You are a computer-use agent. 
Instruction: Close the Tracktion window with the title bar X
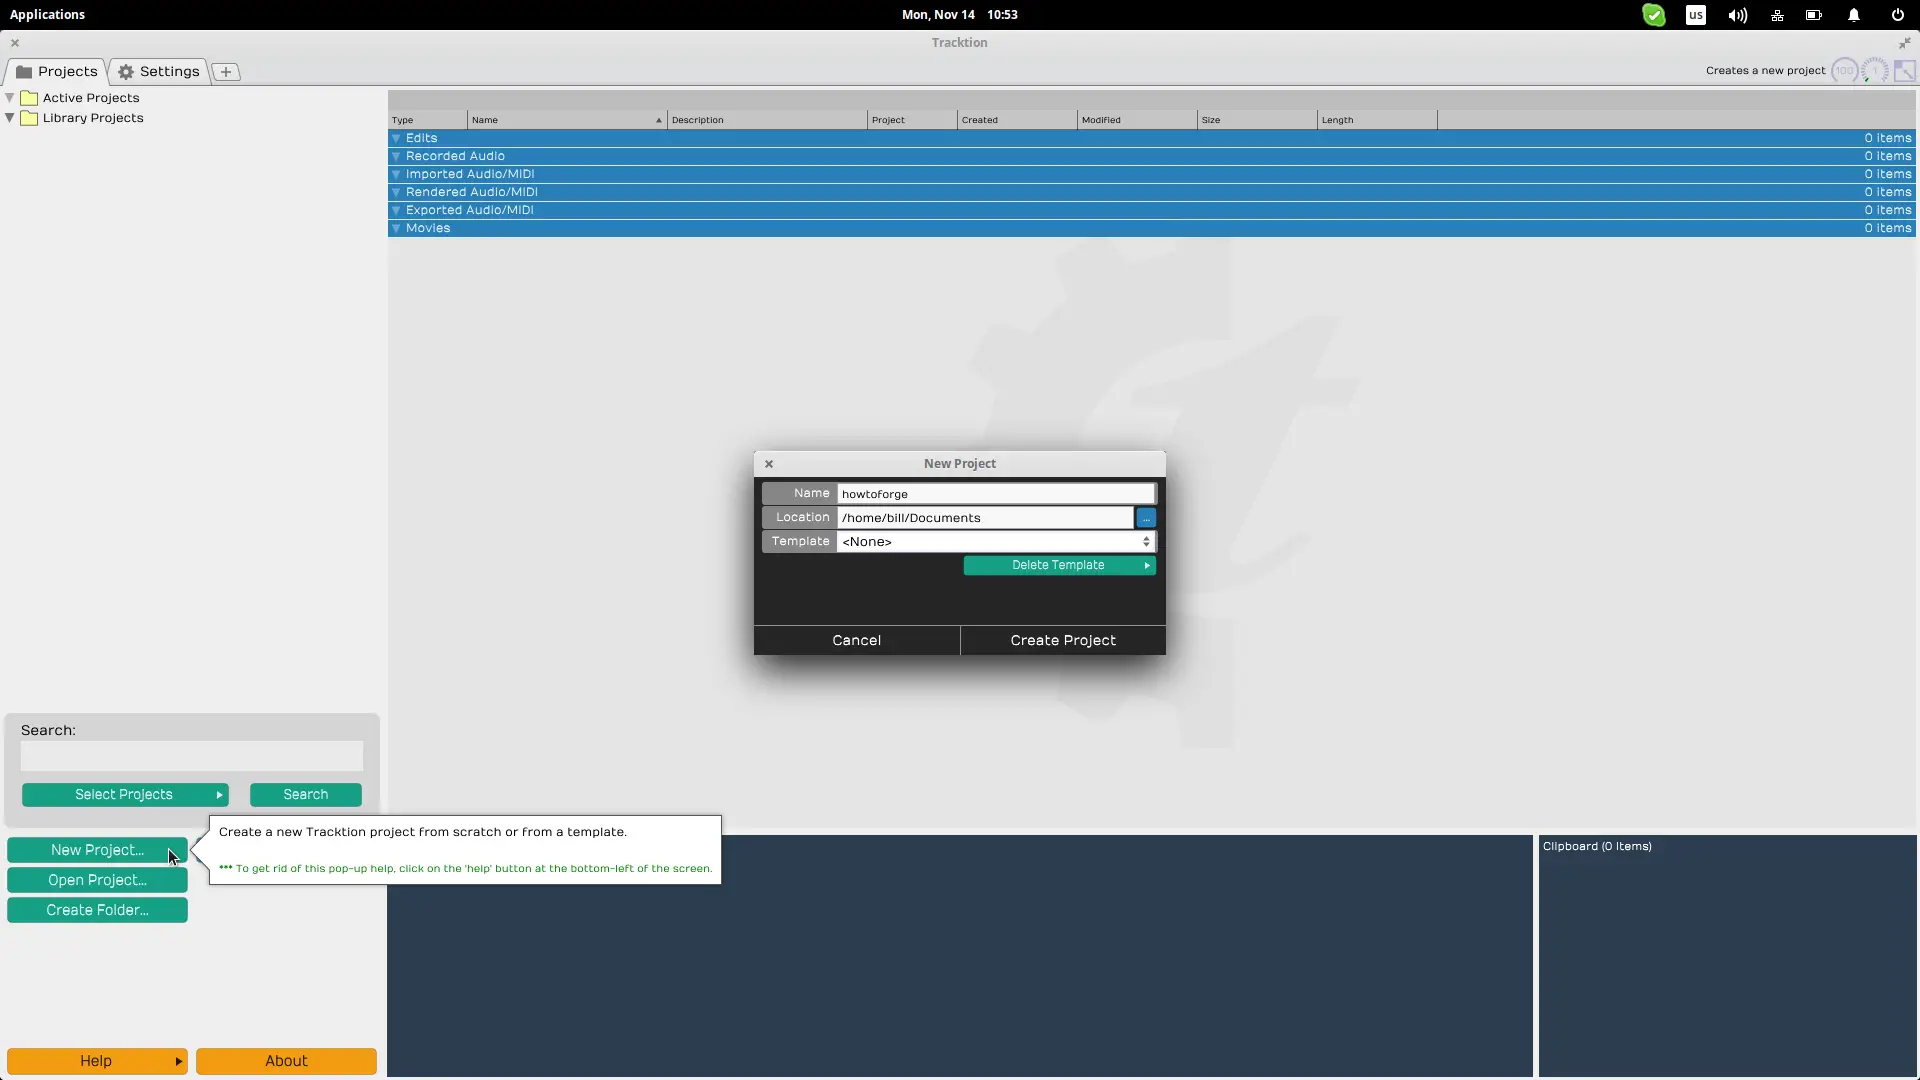click(15, 43)
